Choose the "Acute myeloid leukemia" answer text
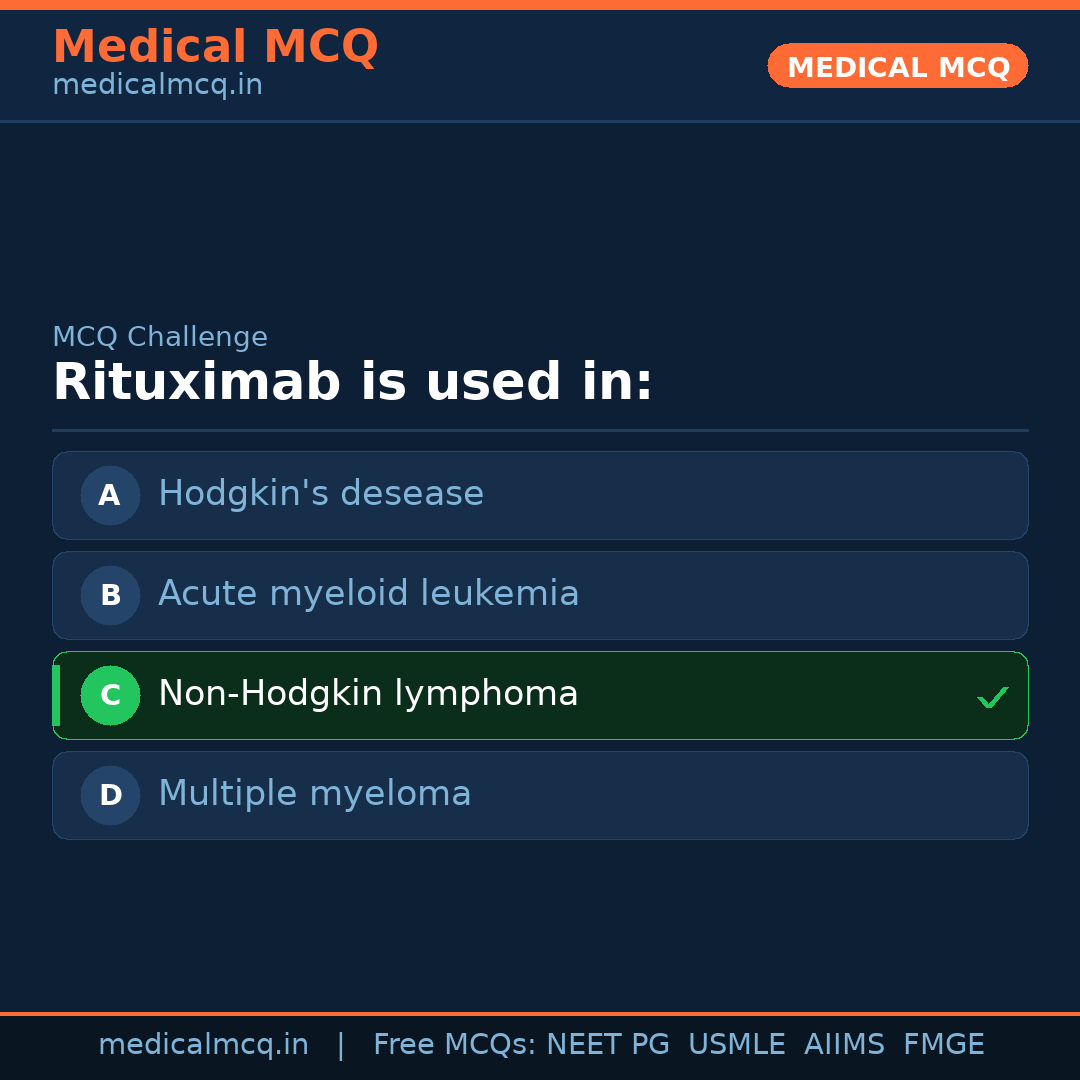This screenshot has width=1080, height=1080. [x=369, y=594]
